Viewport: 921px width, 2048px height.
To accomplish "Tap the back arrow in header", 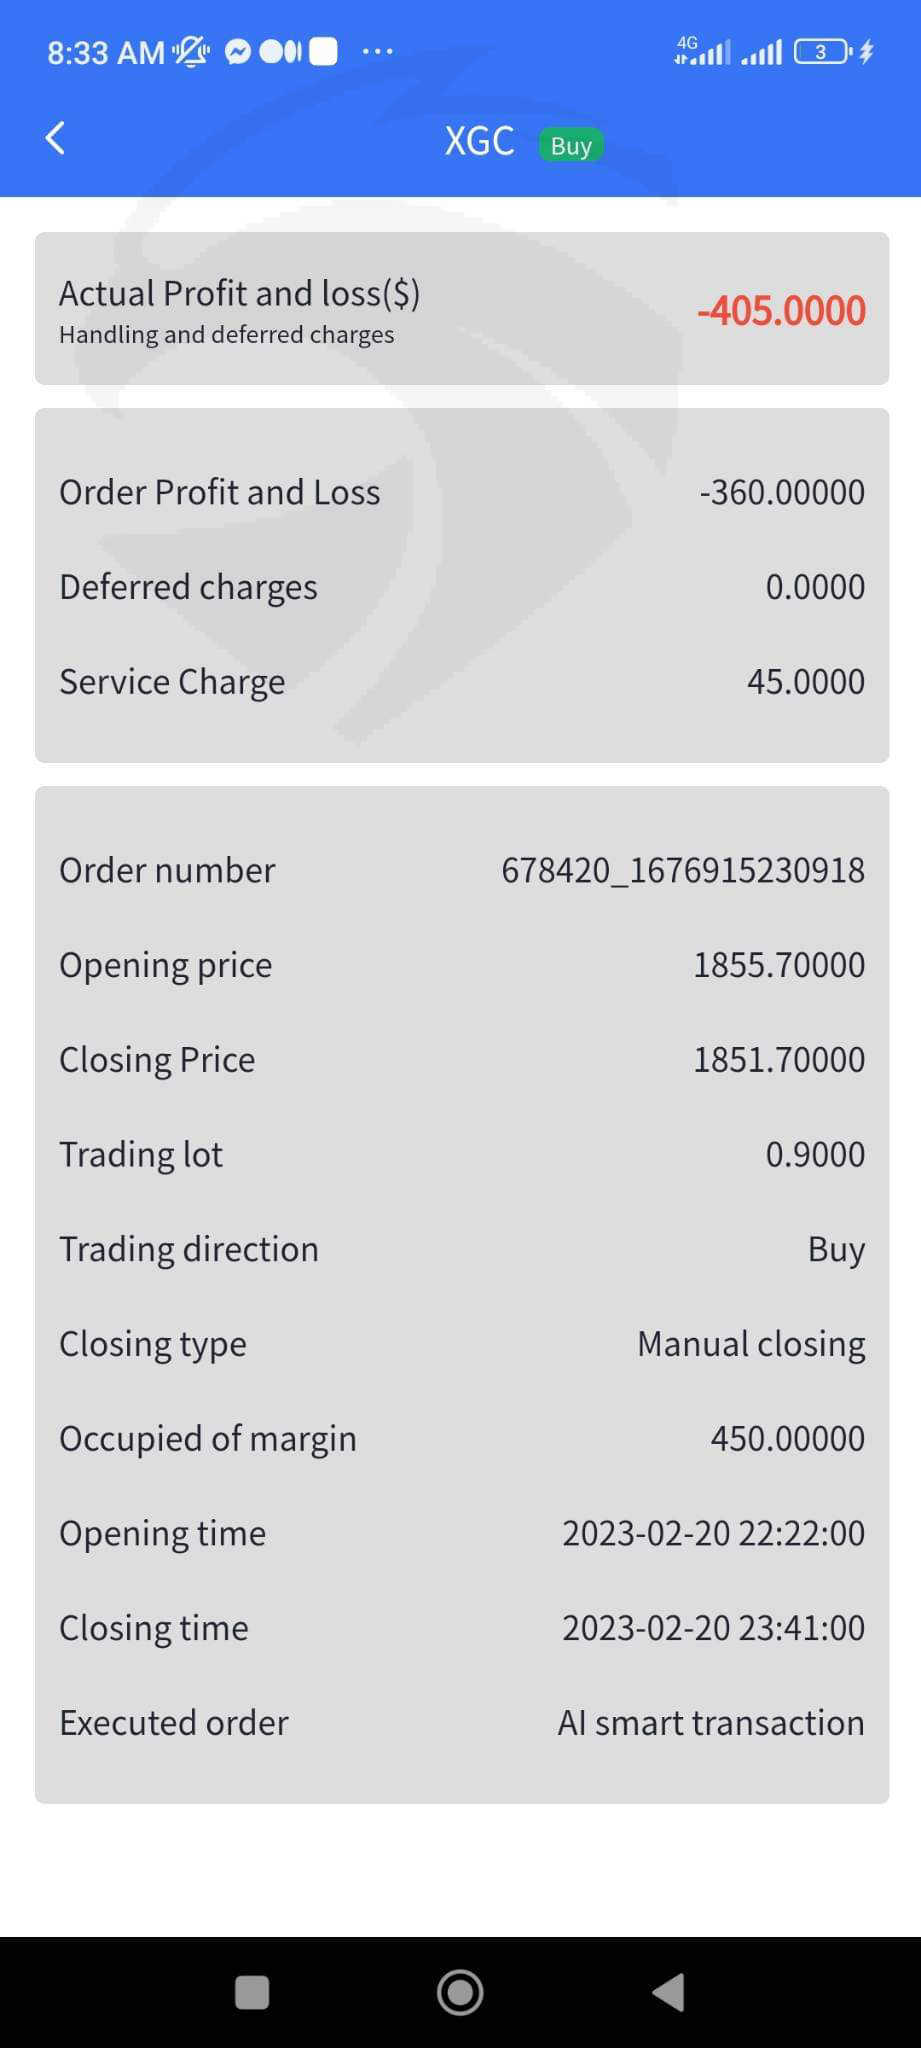I will (56, 138).
